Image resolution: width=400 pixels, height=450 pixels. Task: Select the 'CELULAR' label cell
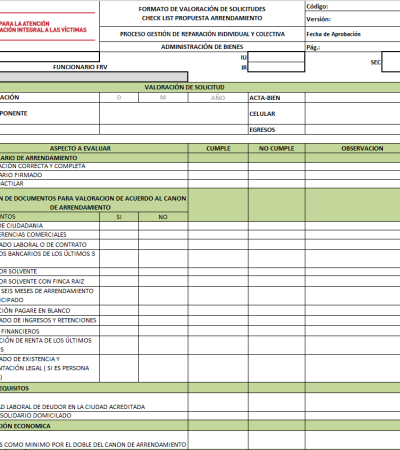(277, 114)
